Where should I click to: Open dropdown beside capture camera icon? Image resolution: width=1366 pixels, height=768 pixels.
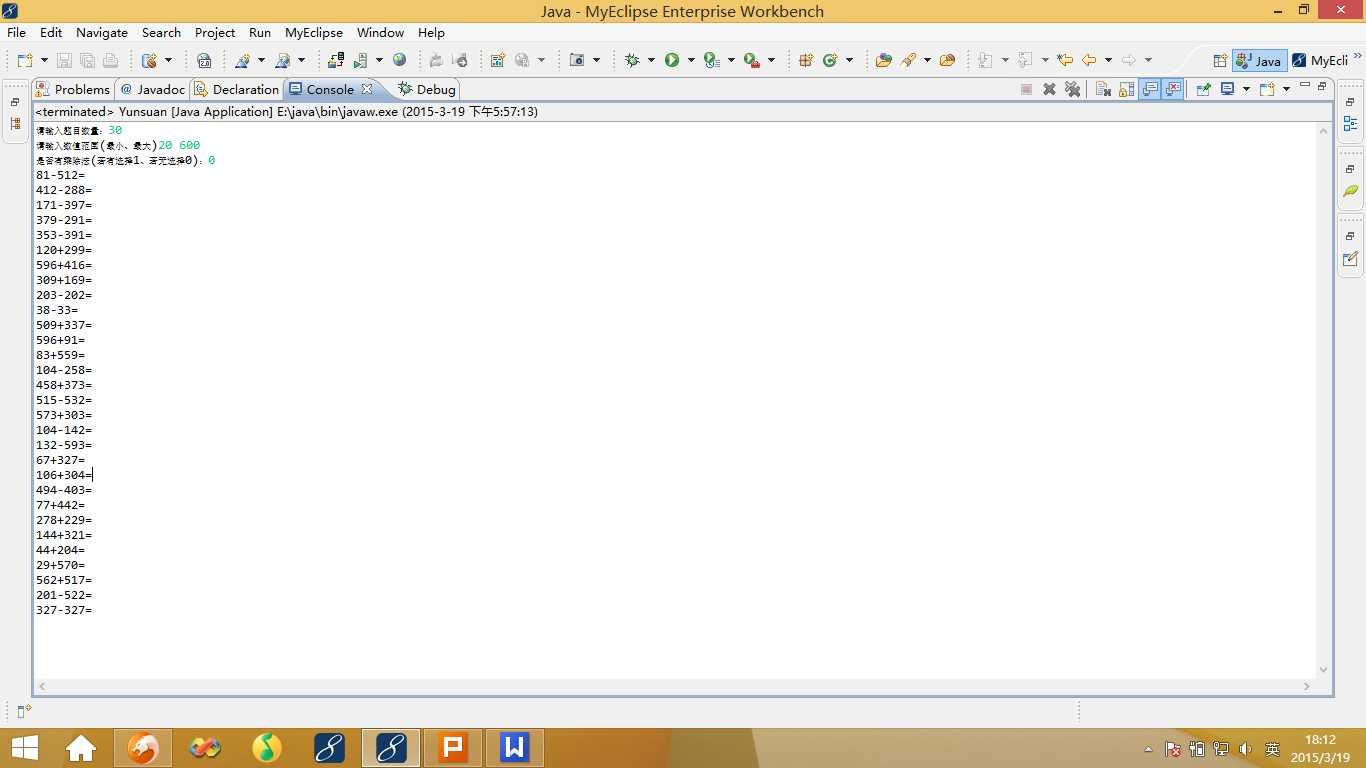596,60
